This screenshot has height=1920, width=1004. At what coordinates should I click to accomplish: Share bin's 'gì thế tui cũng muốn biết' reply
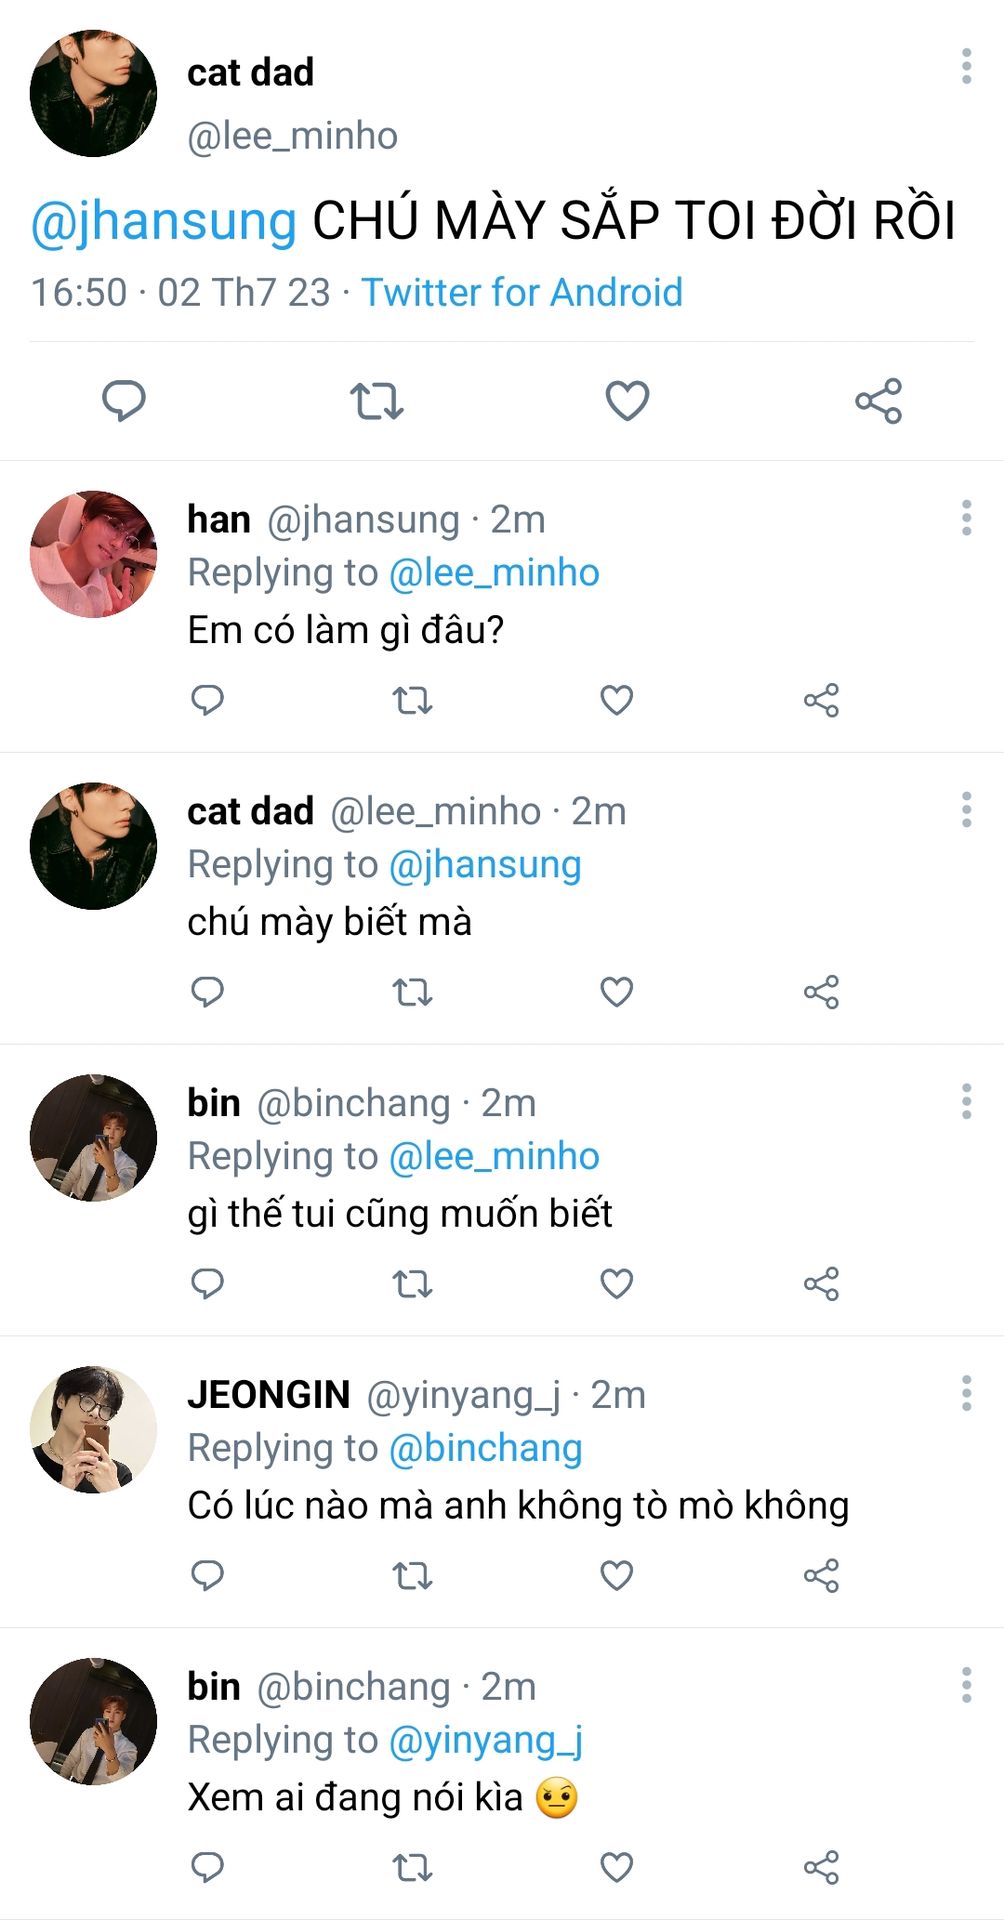tap(821, 1284)
